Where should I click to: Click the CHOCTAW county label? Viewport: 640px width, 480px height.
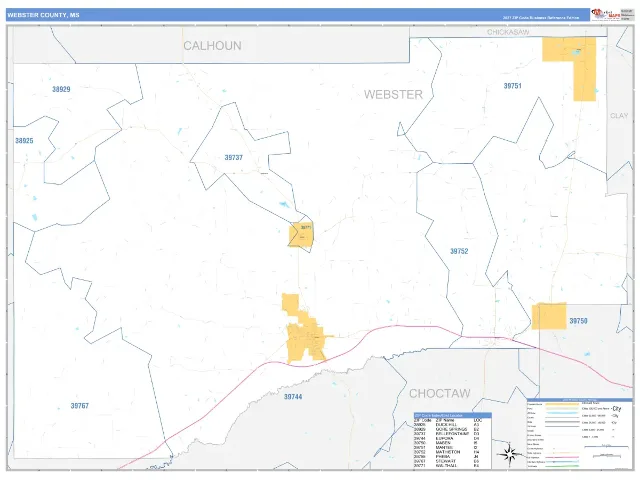click(x=440, y=393)
